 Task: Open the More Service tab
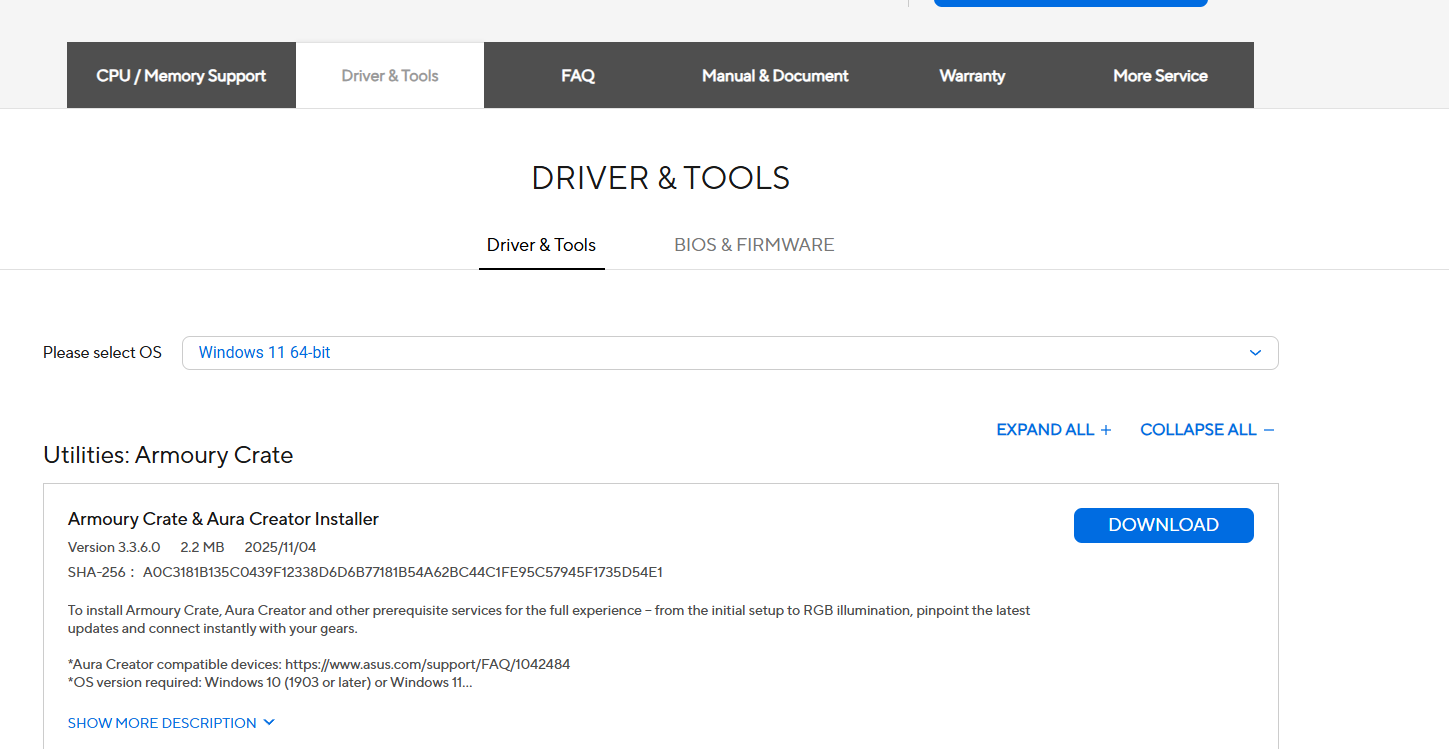[1160, 75]
